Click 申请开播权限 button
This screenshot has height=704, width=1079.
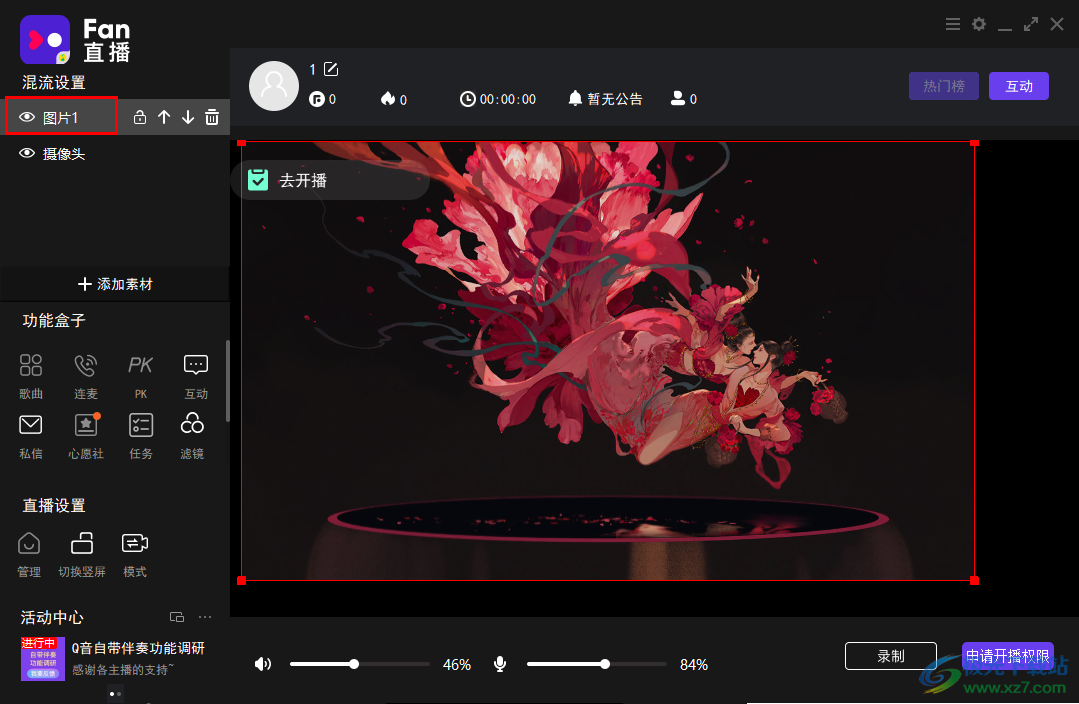(x=1007, y=656)
